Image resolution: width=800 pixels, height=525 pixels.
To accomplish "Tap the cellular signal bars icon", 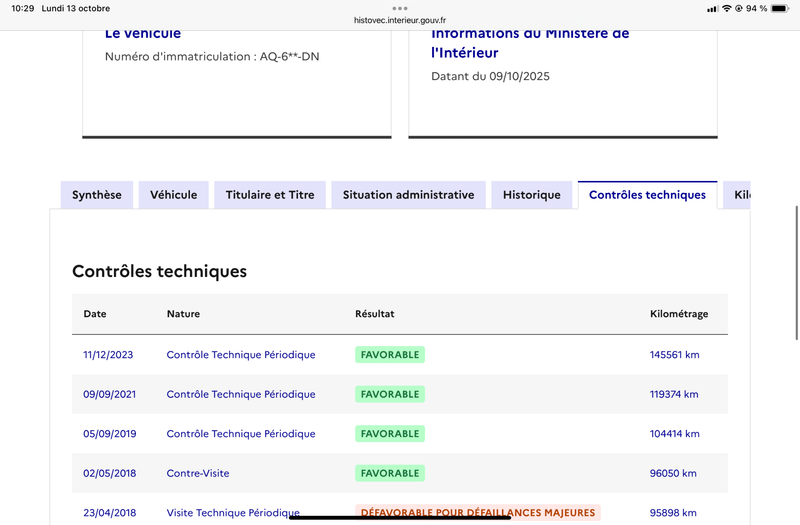I will 712,8.
